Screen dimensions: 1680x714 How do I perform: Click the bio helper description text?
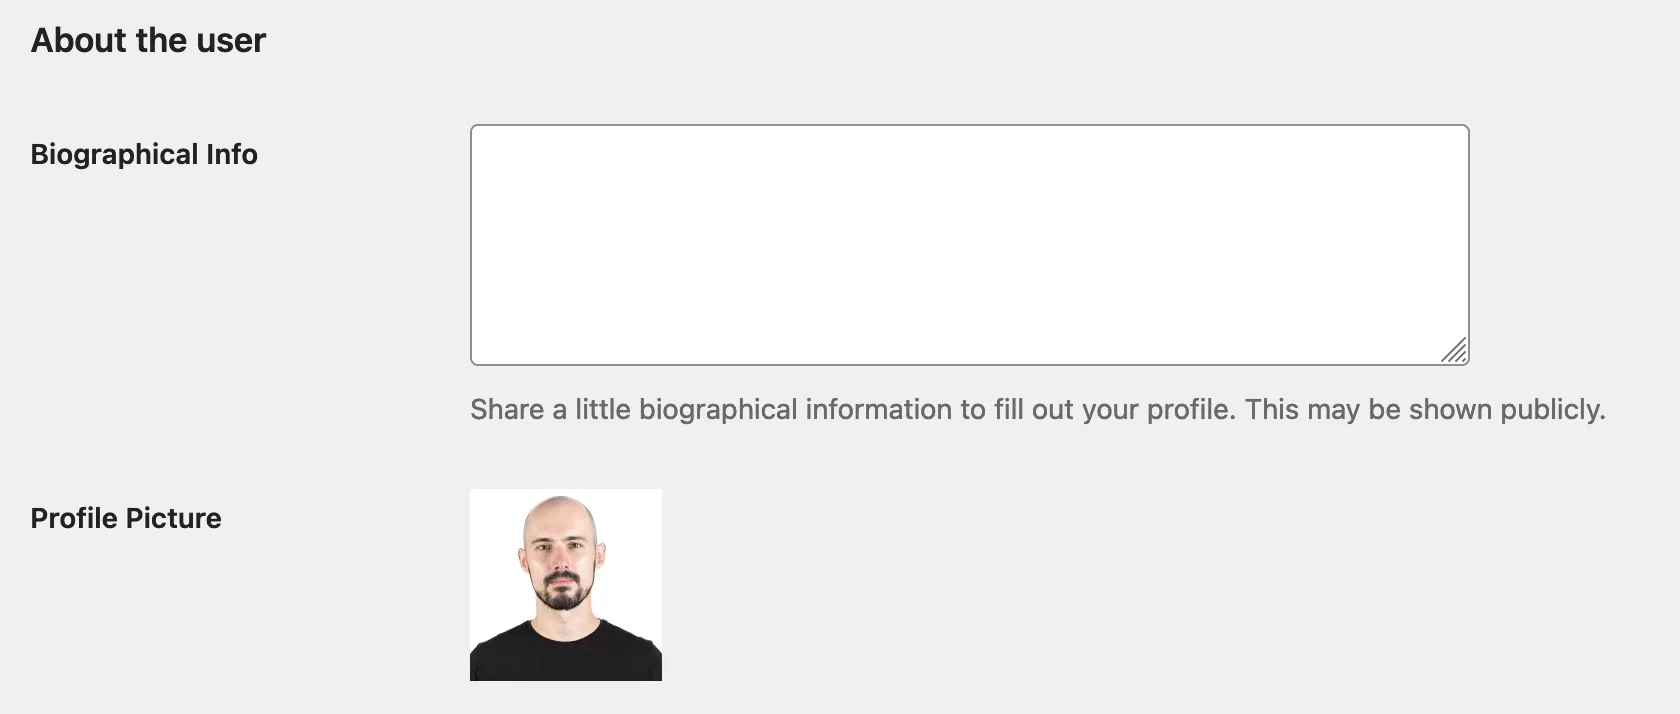pos(1037,410)
